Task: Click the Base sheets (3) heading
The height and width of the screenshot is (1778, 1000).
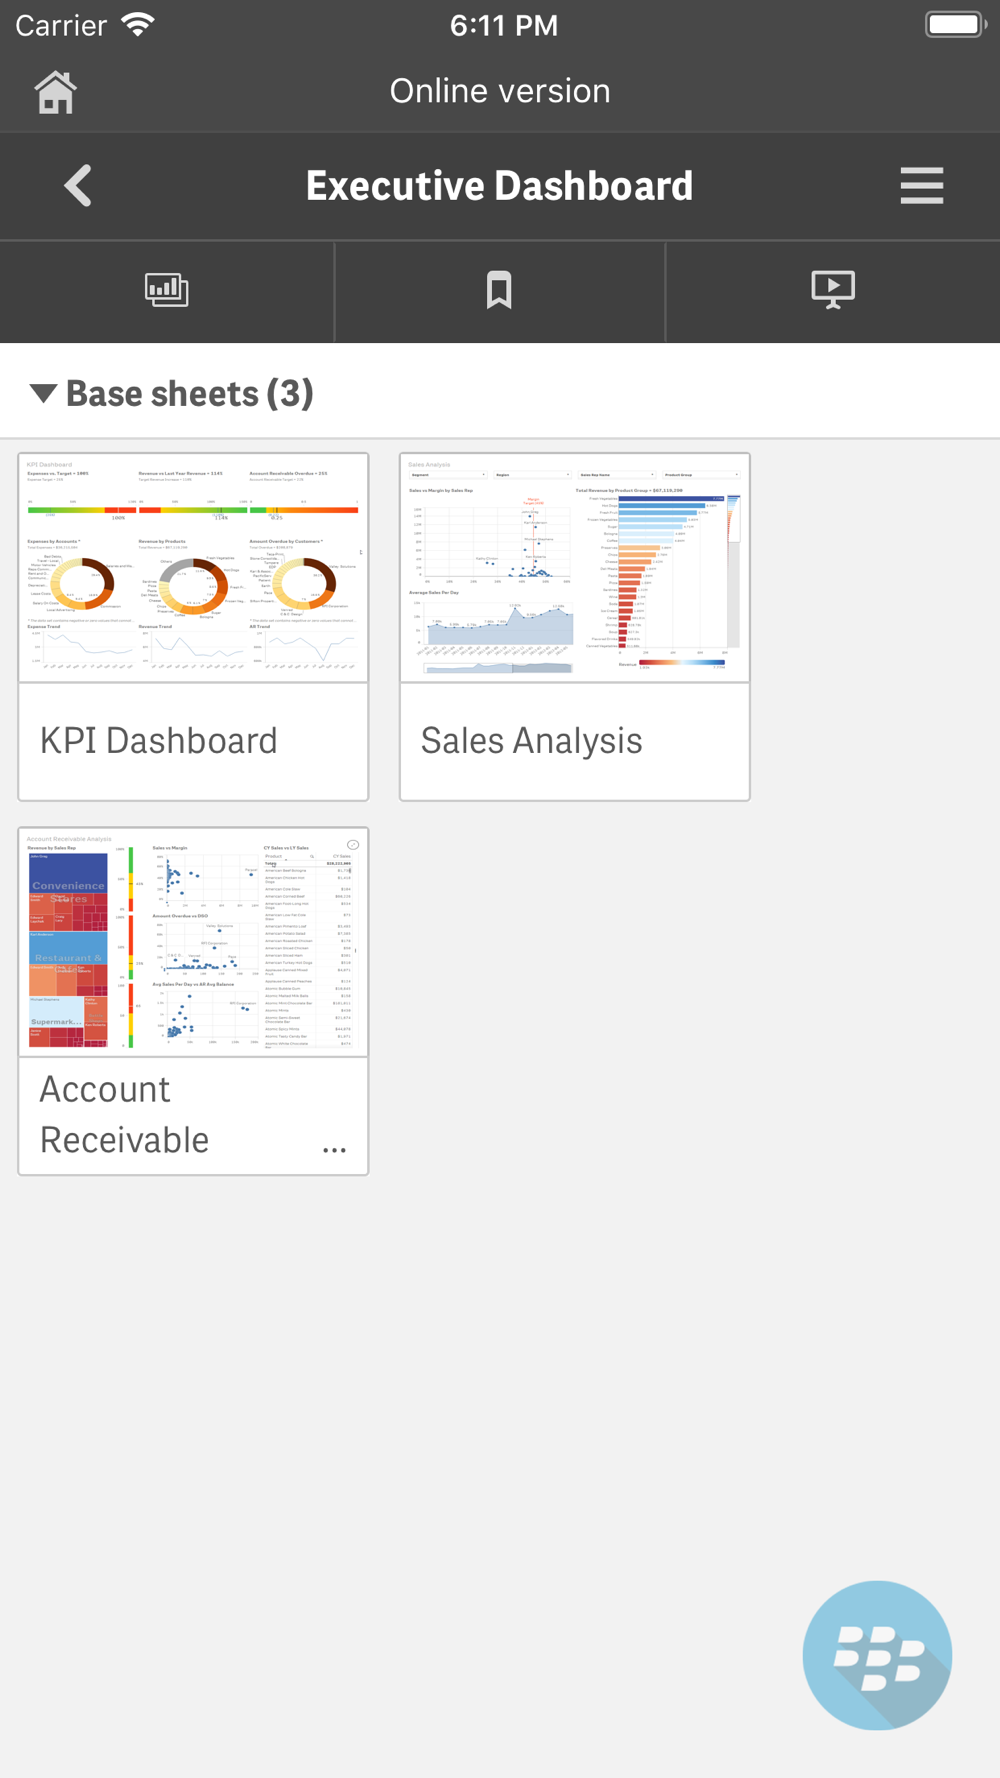Action: 190,394
